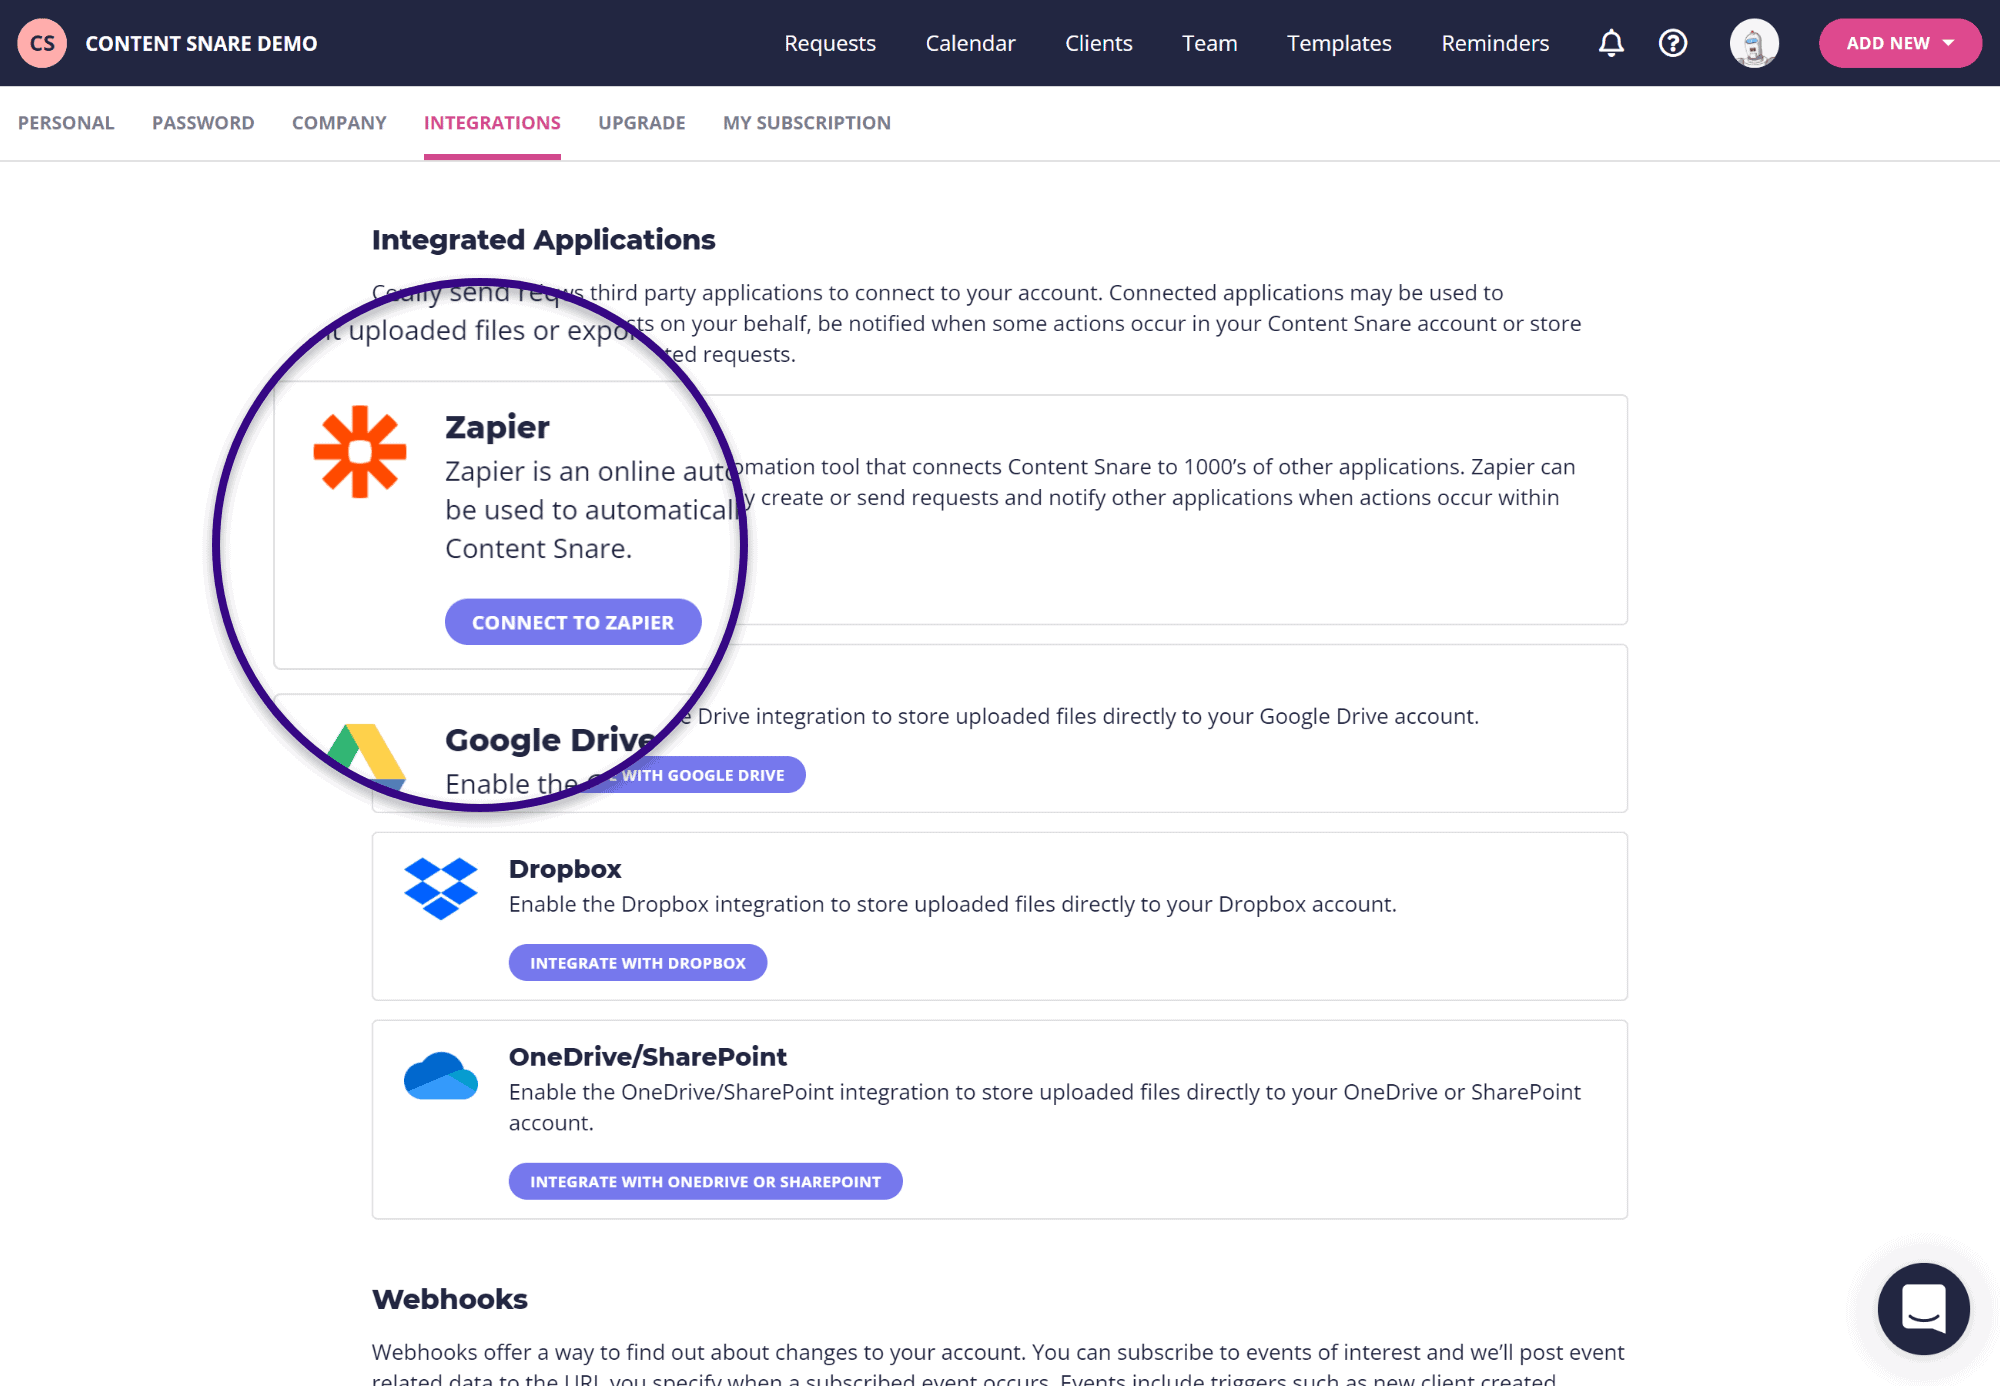Image resolution: width=2000 pixels, height=1386 pixels.
Task: Click the Content Snare Demo title
Action: point(201,43)
